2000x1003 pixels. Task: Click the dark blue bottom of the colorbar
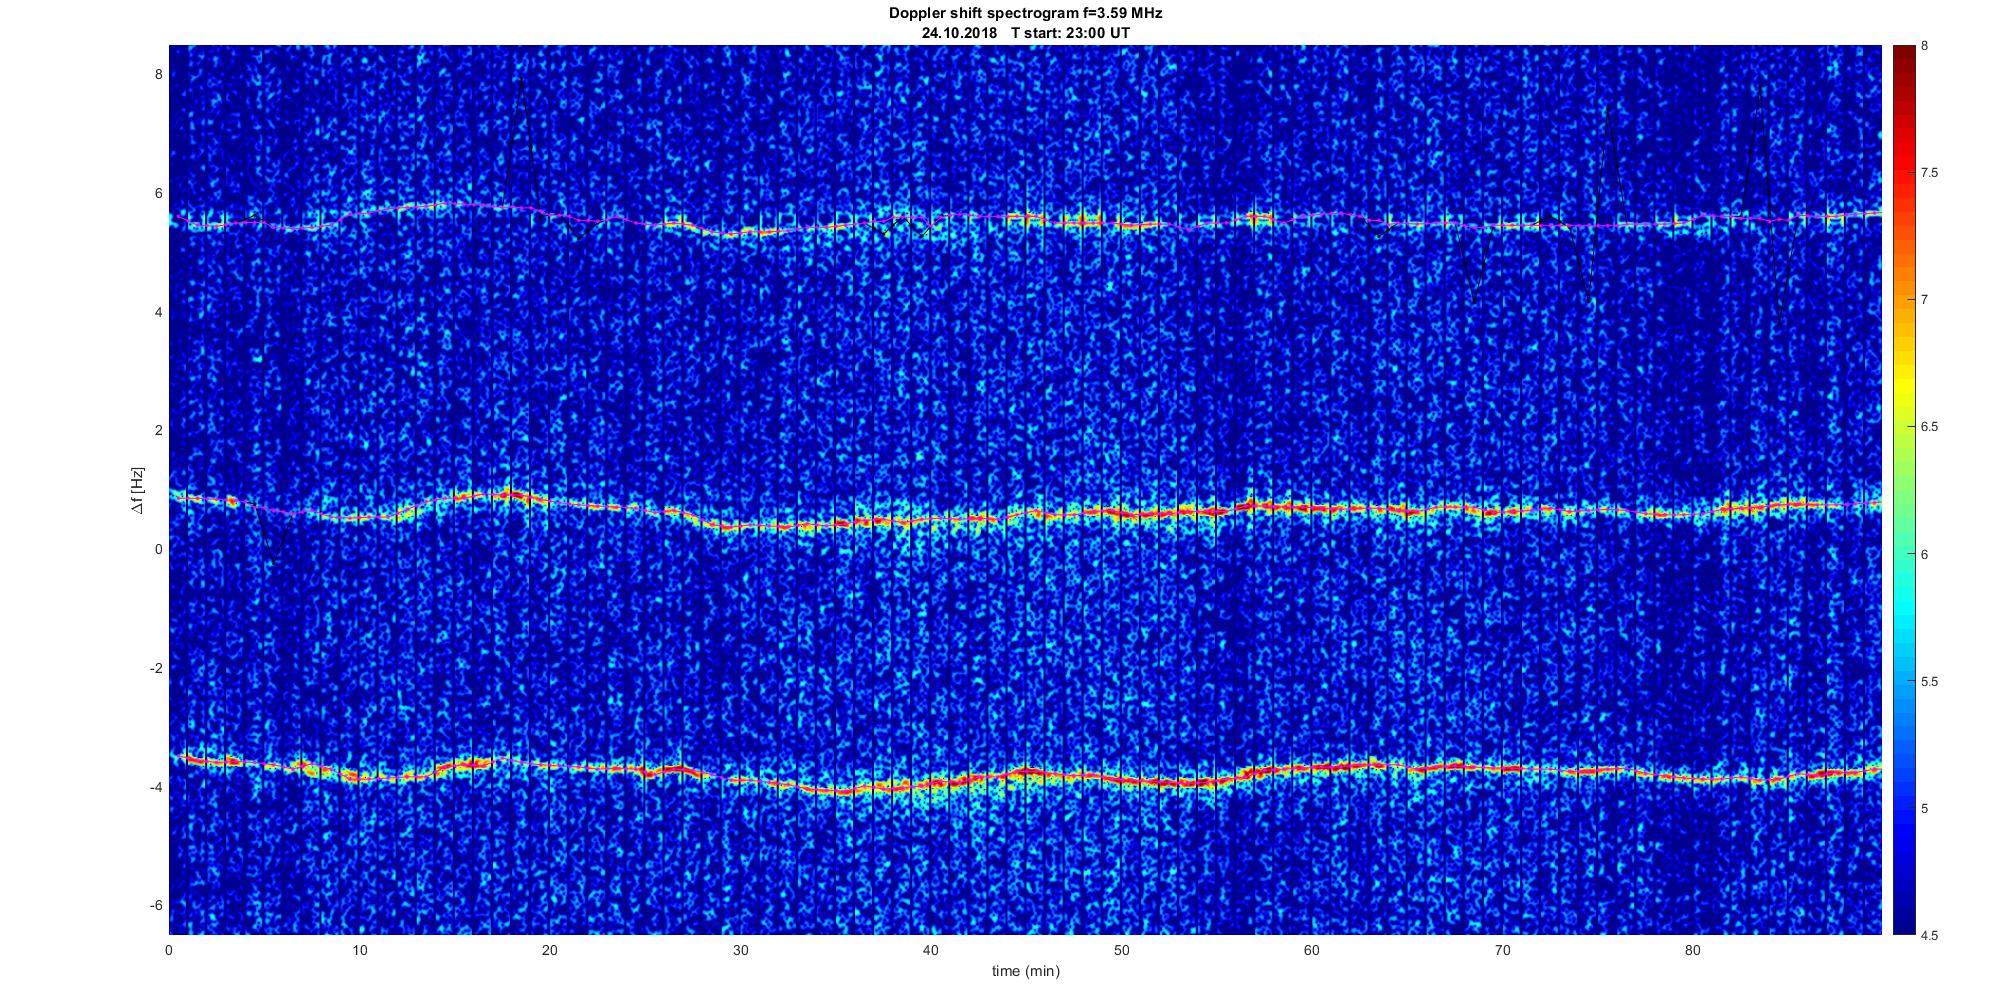pyautogui.click(x=1903, y=920)
